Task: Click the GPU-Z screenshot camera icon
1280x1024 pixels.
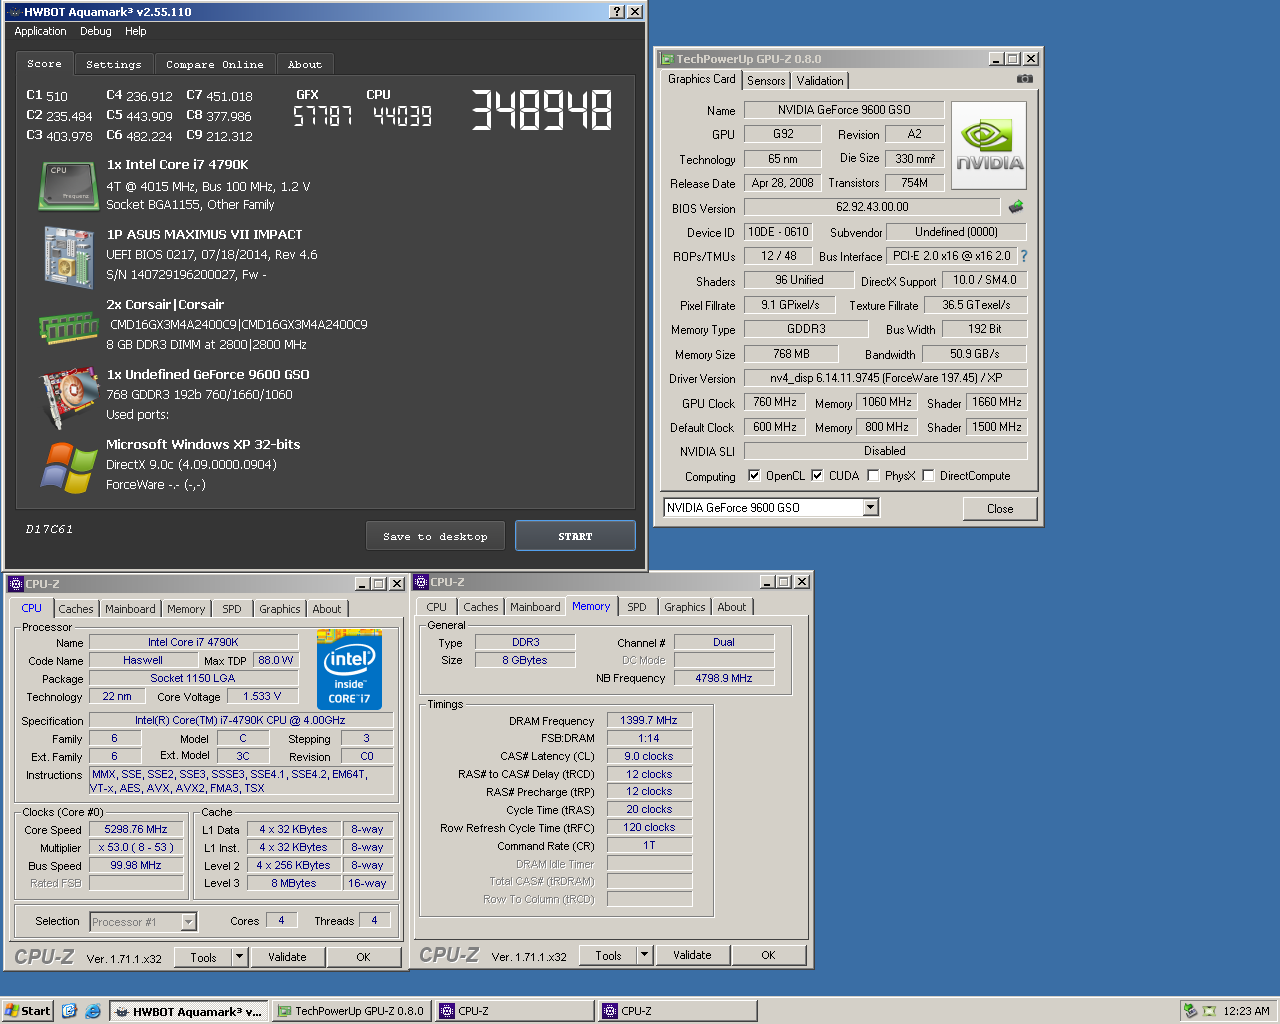Action: [1024, 78]
